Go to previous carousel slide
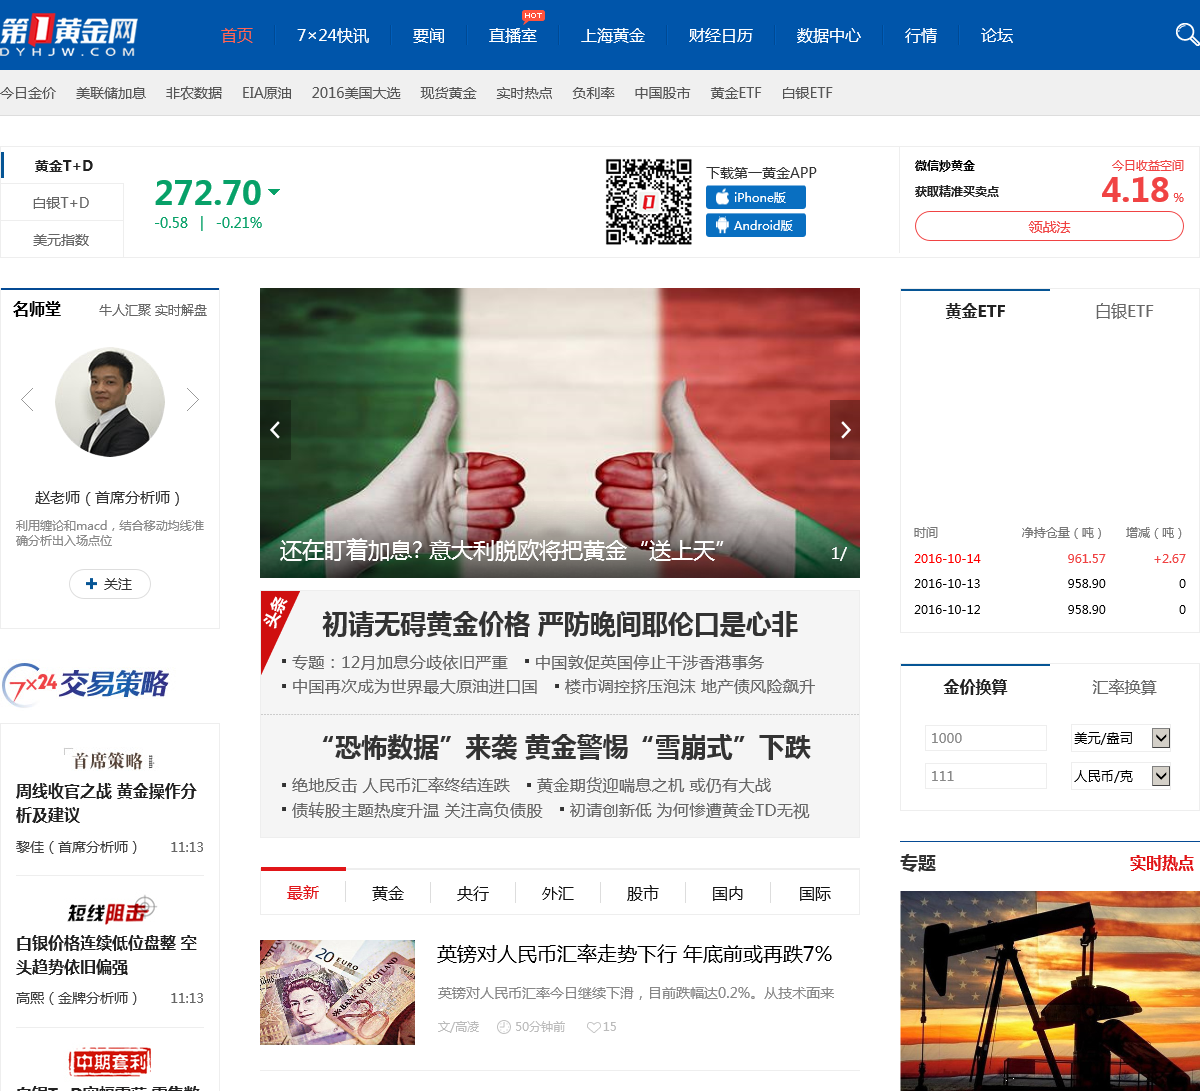This screenshot has width=1200, height=1091. [x=275, y=430]
